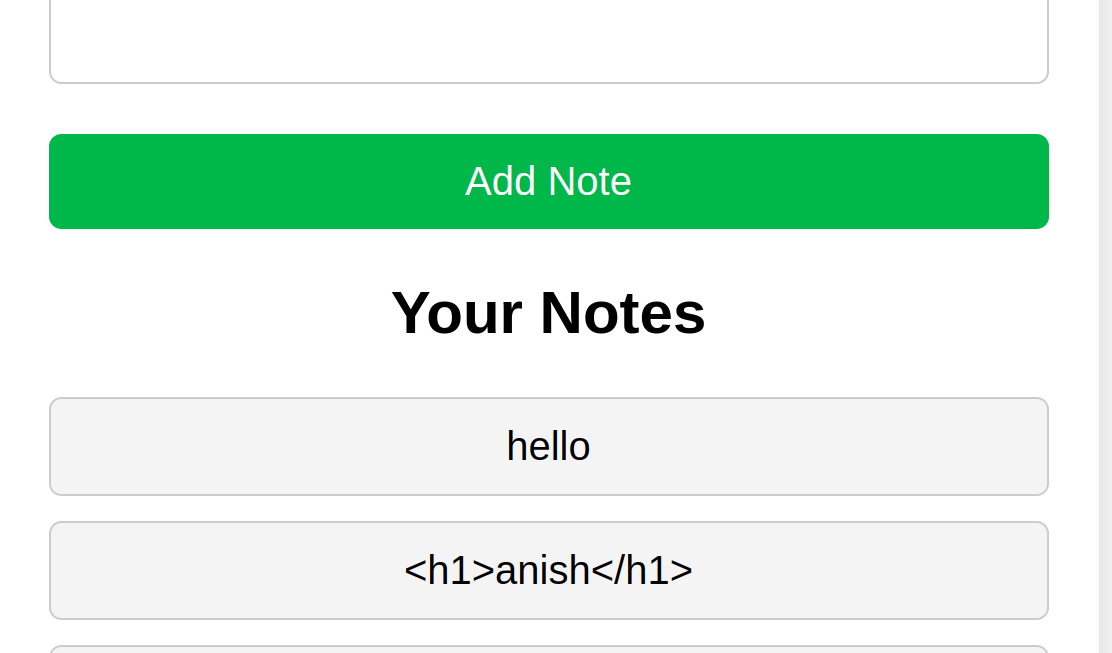Click the left side of the anish note card
Image resolution: width=1112 pixels, height=653 pixels.
(80, 570)
